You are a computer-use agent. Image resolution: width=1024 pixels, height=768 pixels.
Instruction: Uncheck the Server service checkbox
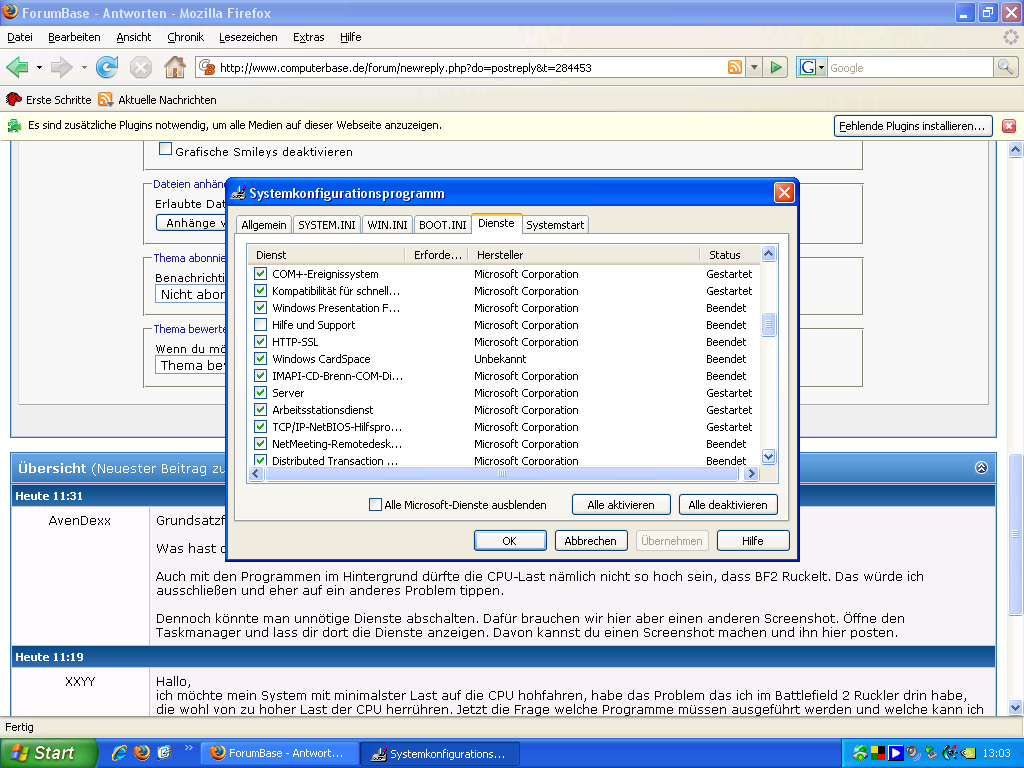[261, 392]
